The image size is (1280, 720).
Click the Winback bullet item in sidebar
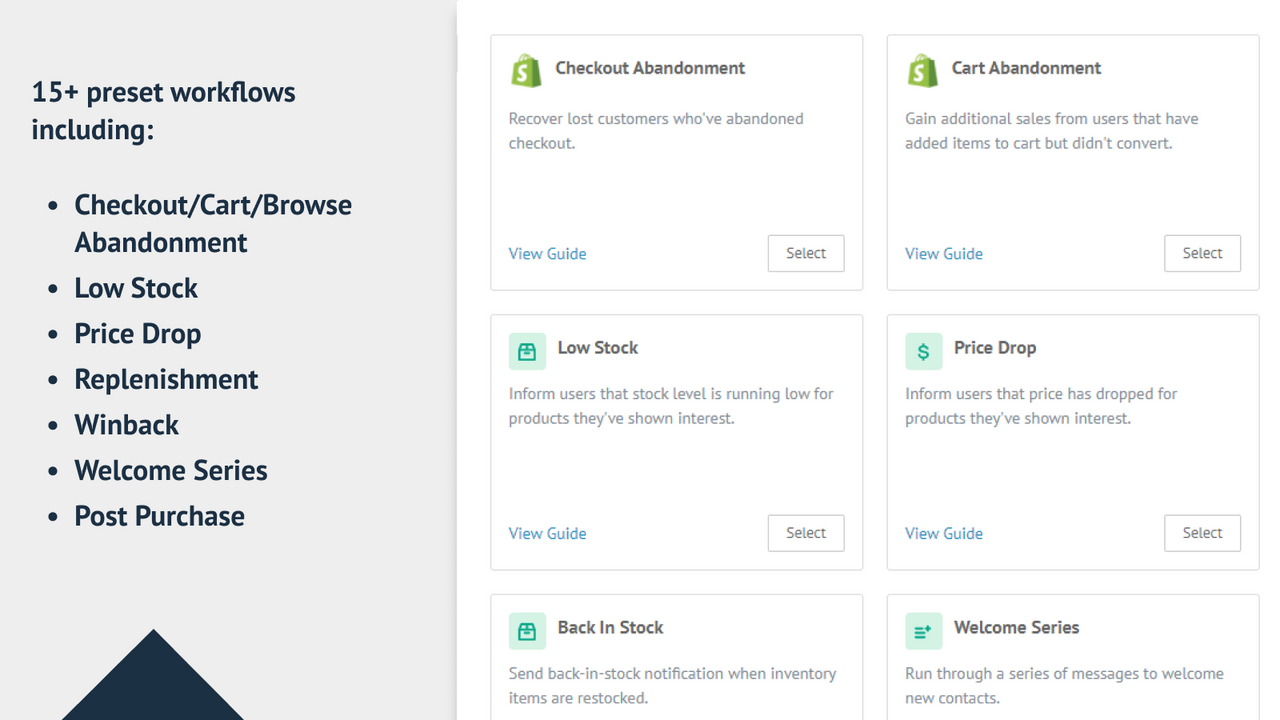[x=126, y=424]
